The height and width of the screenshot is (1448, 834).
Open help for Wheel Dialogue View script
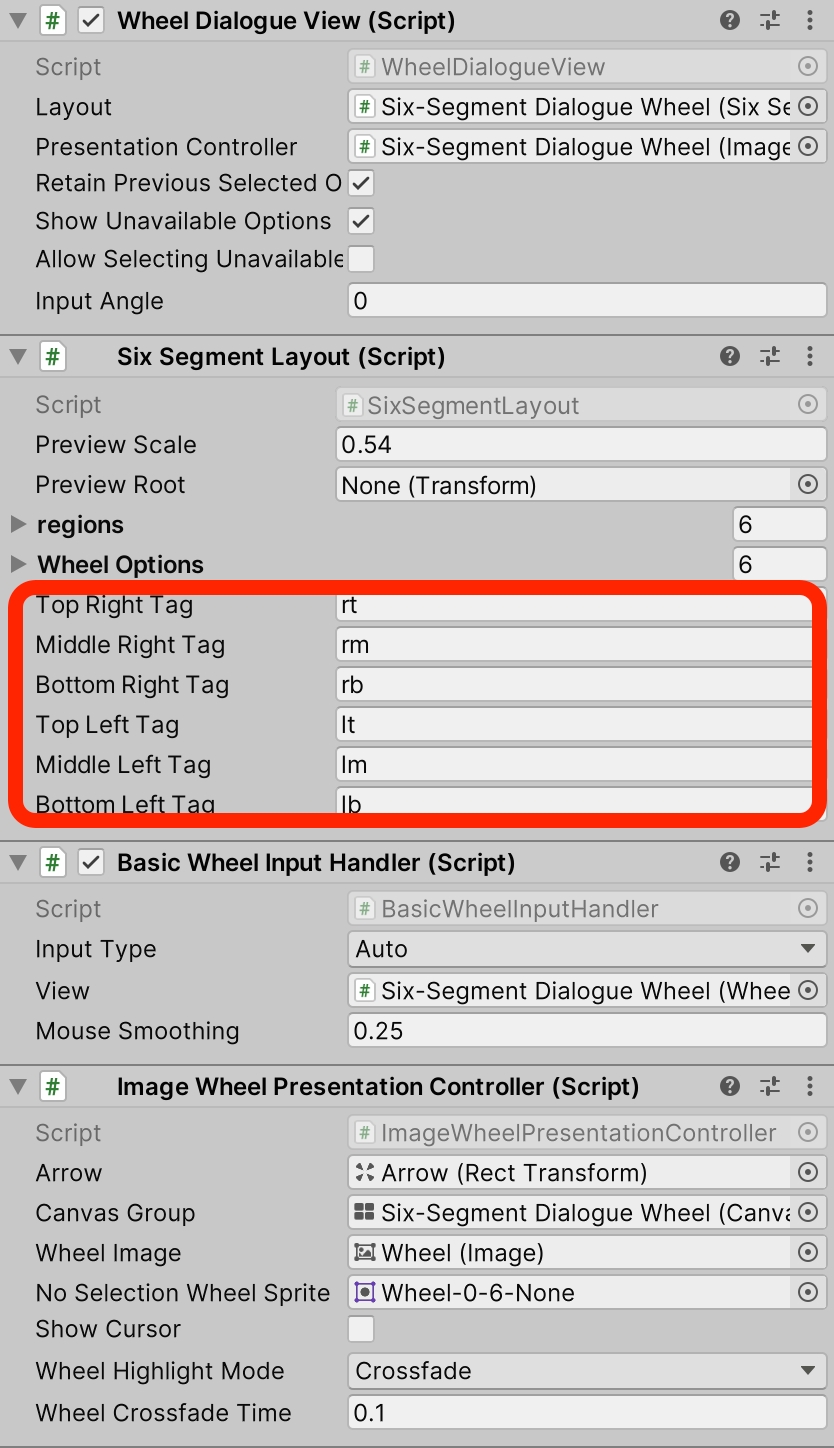click(x=730, y=20)
